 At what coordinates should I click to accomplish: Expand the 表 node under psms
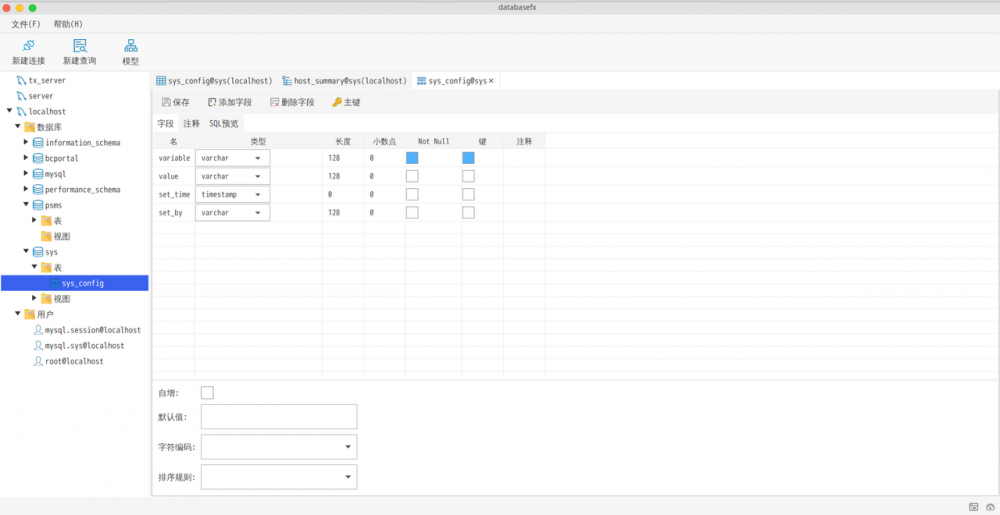tap(34, 221)
